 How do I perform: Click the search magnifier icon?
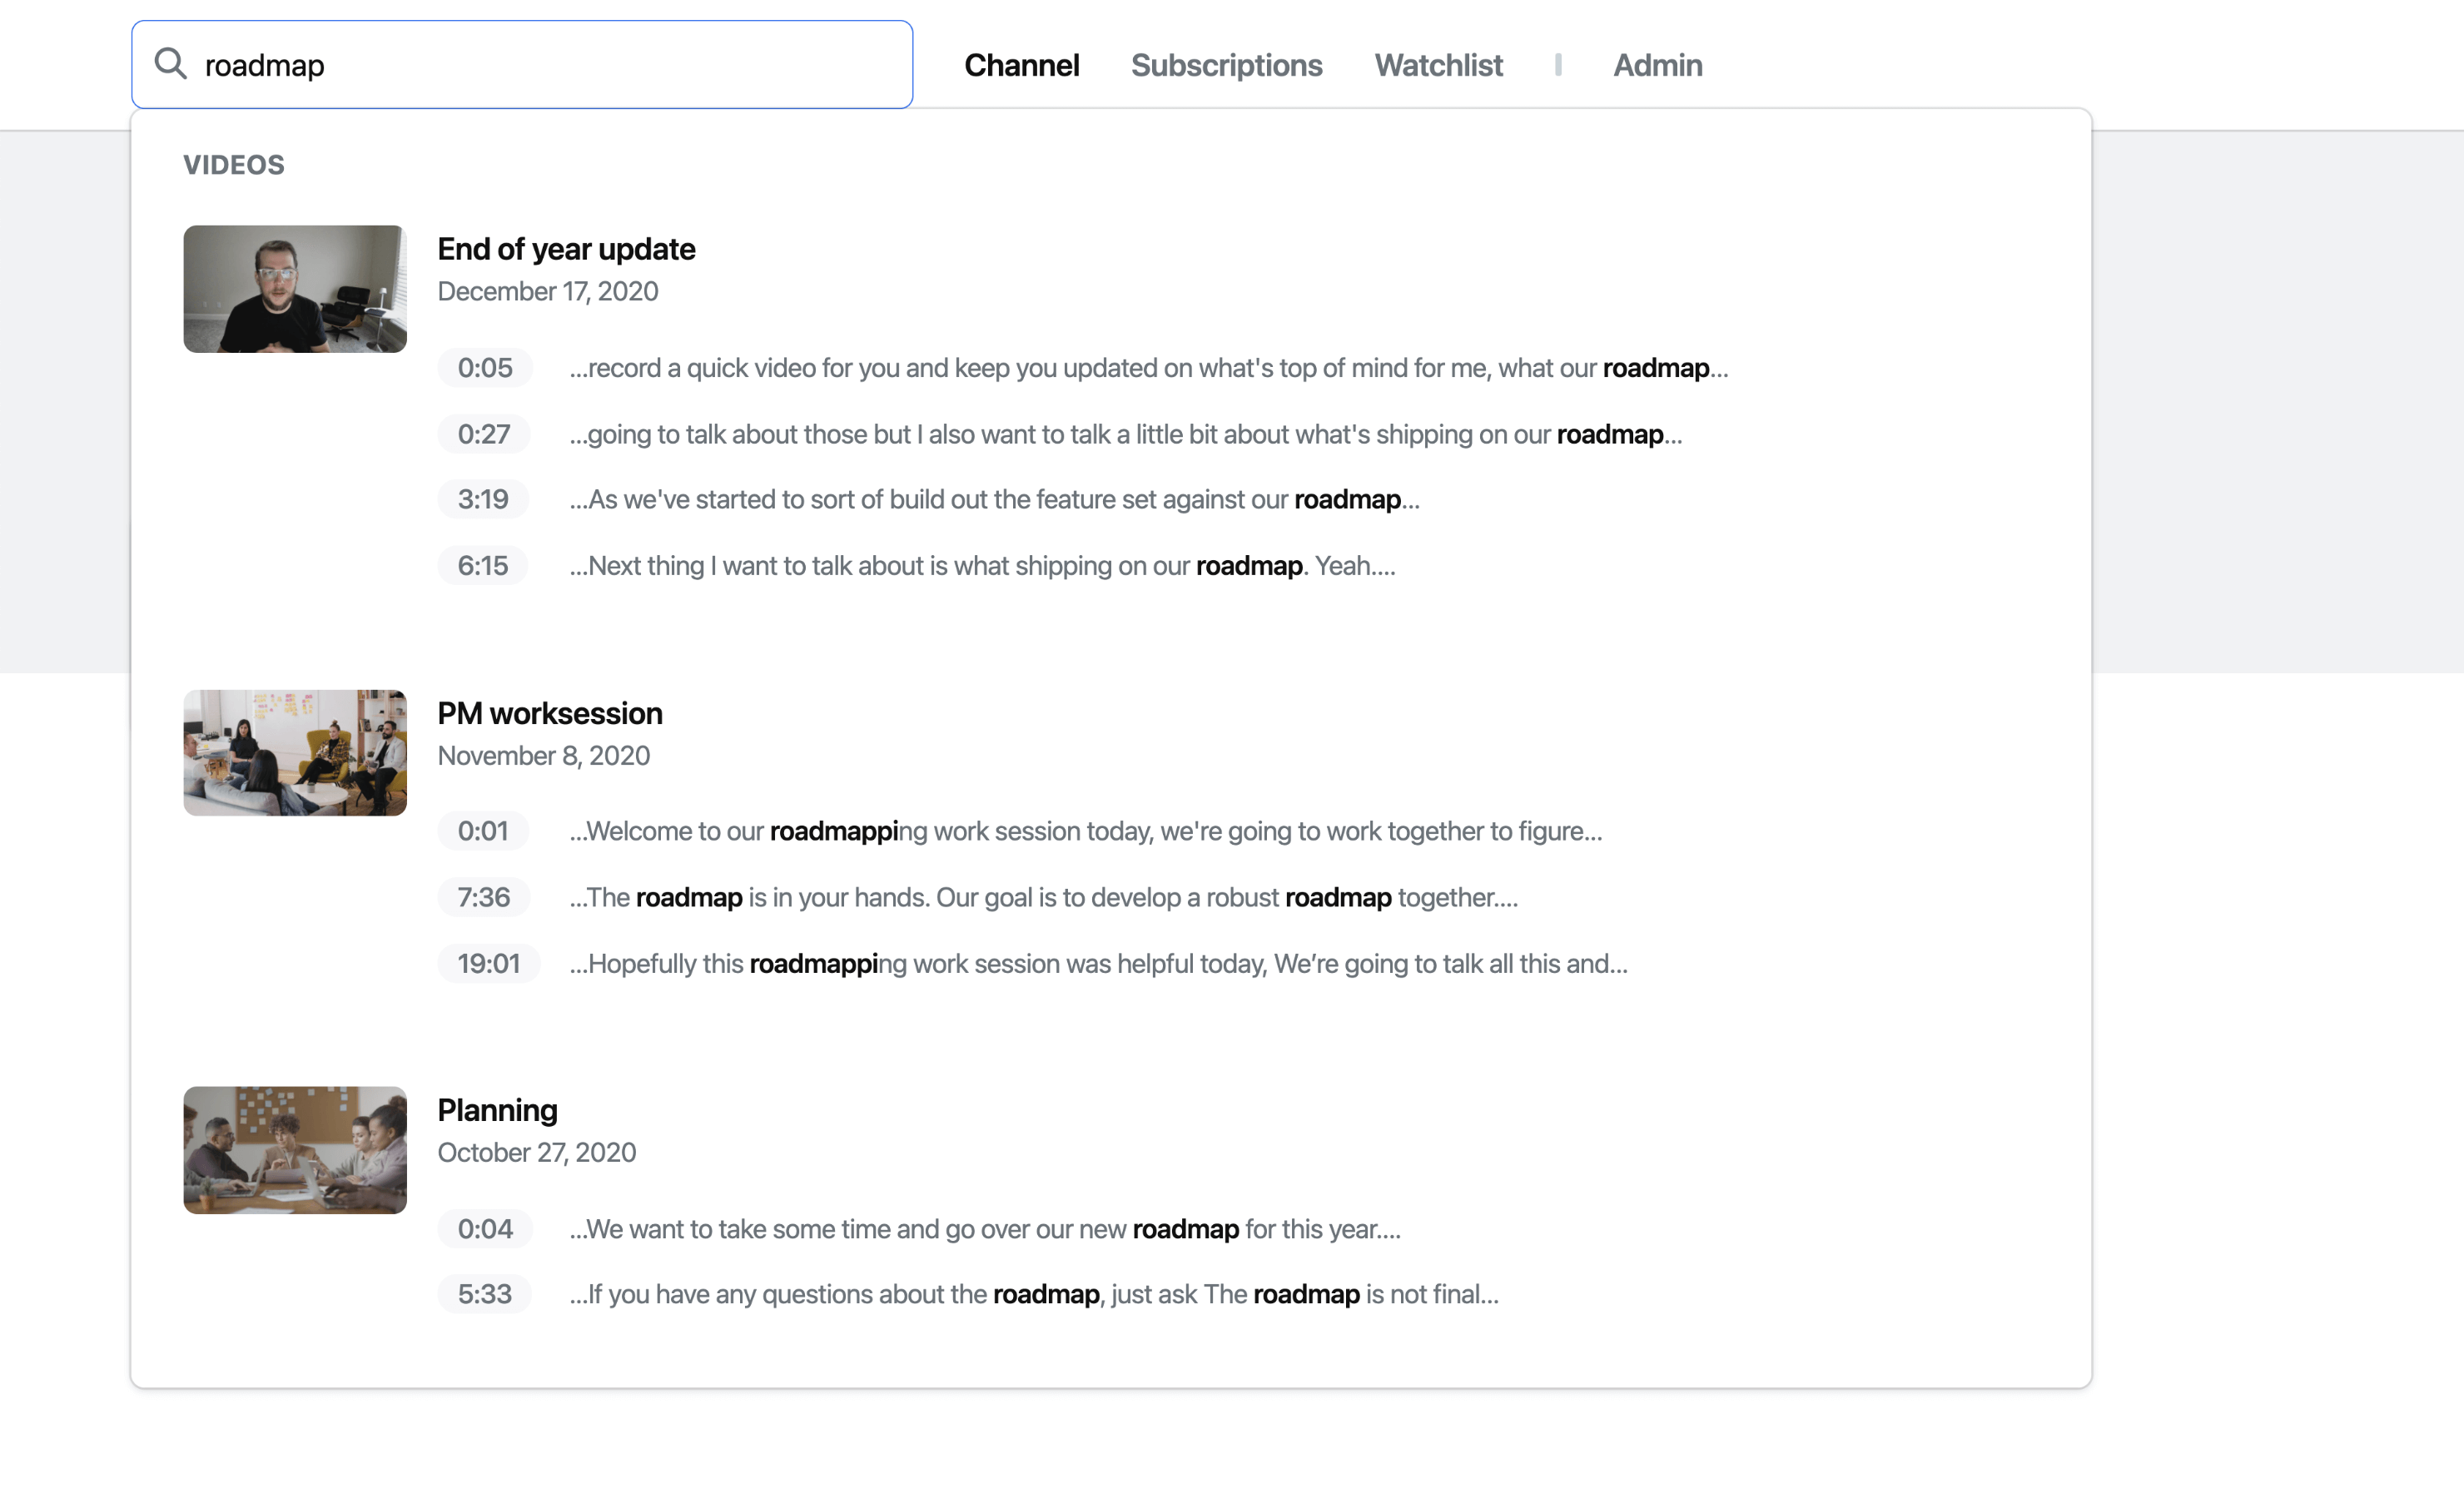coord(171,64)
